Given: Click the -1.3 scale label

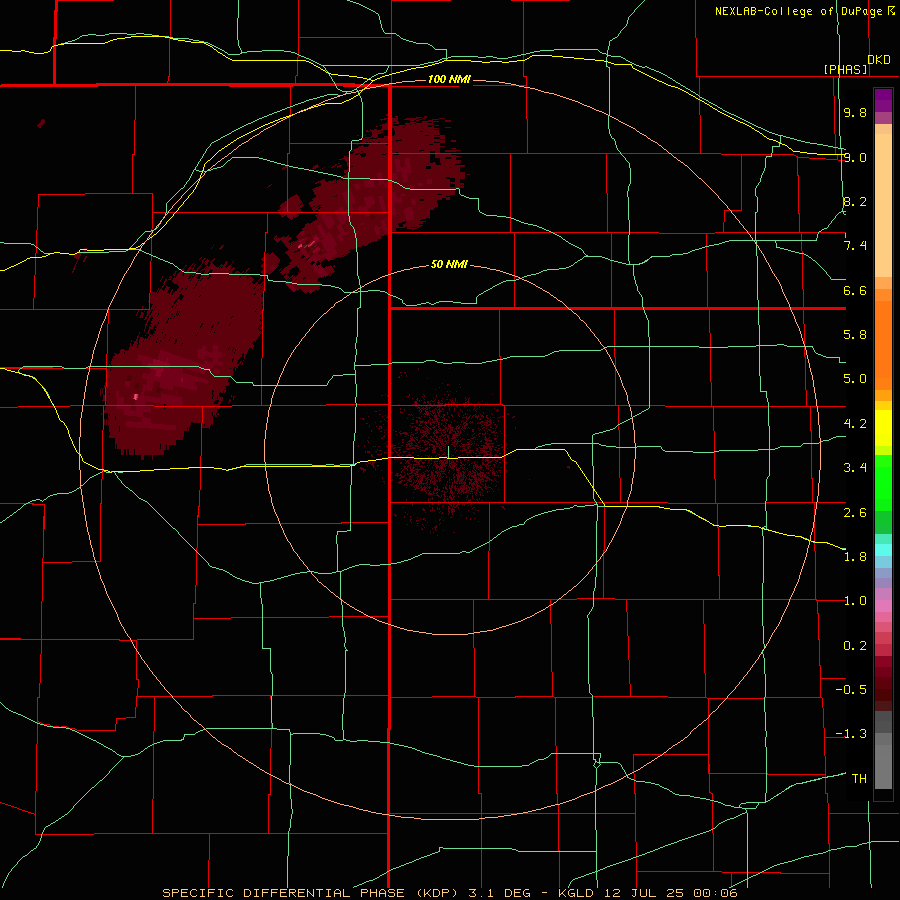Looking at the screenshot, I should pos(851,734).
